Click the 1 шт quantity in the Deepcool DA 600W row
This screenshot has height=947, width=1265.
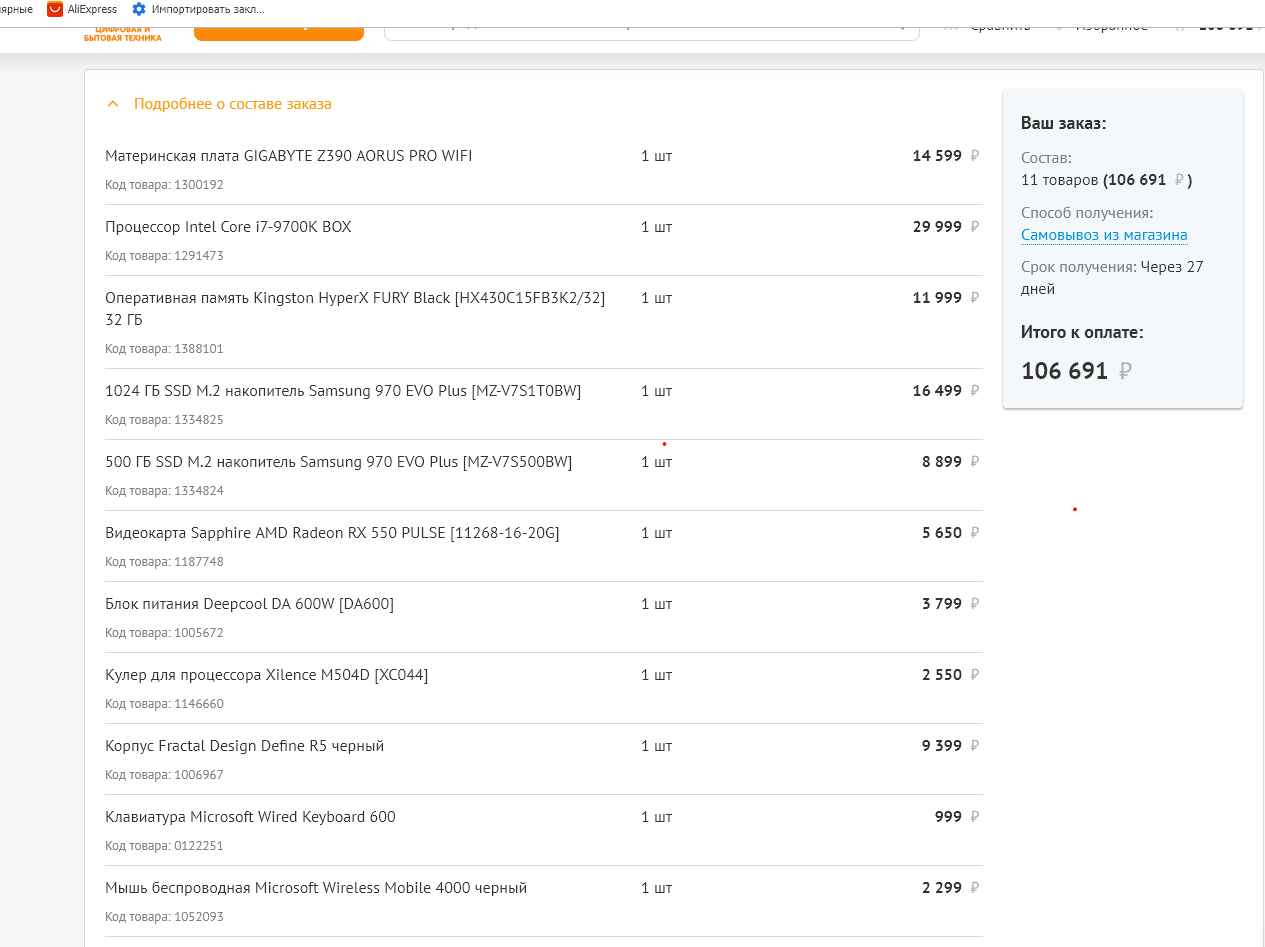point(657,604)
